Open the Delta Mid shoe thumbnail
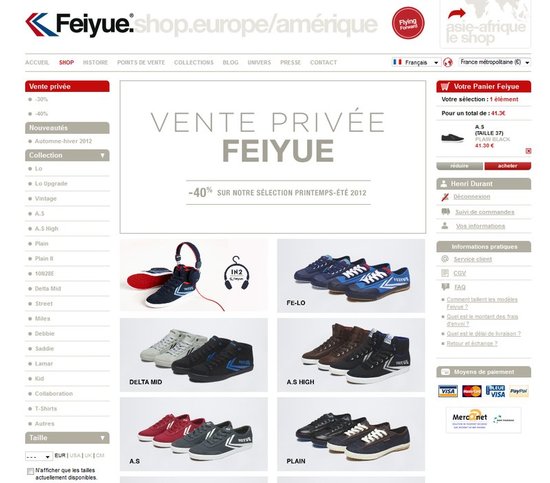The height and width of the screenshot is (483, 550). pos(194,355)
